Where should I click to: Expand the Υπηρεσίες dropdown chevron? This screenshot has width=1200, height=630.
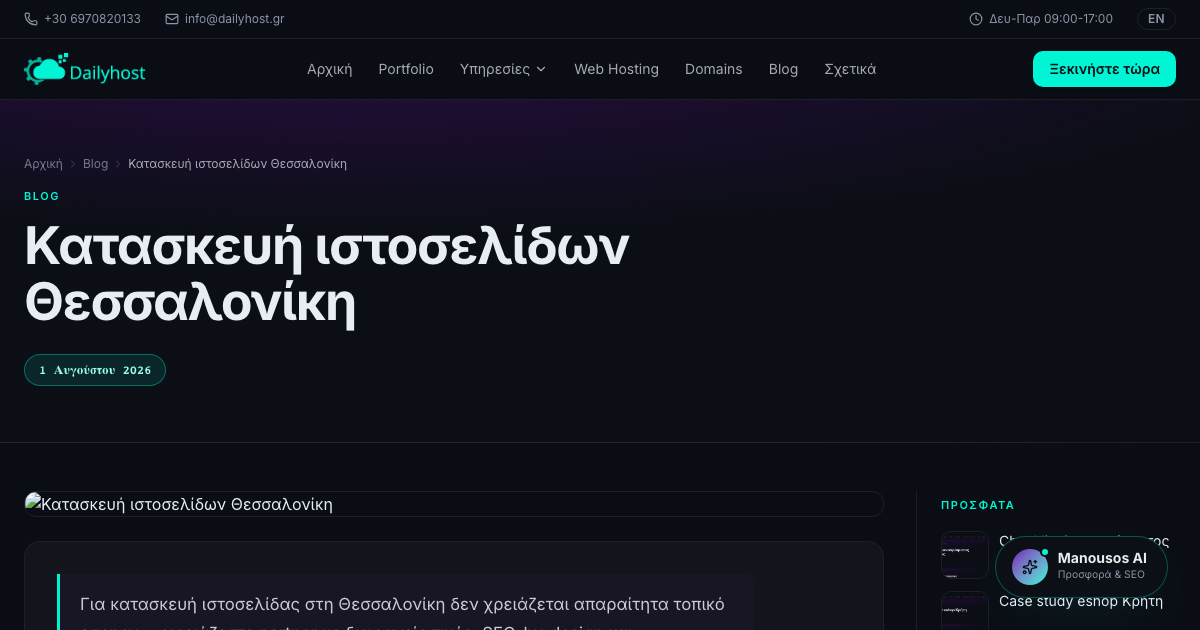(x=541, y=69)
